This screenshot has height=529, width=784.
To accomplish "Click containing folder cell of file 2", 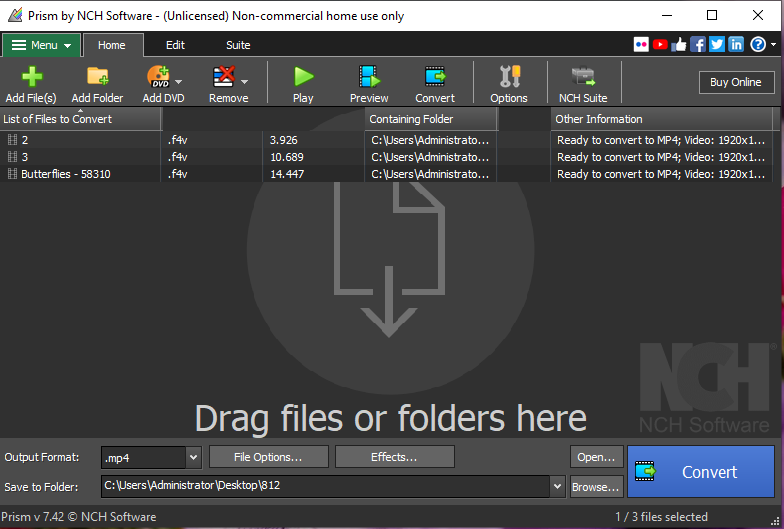I will tap(430, 140).
